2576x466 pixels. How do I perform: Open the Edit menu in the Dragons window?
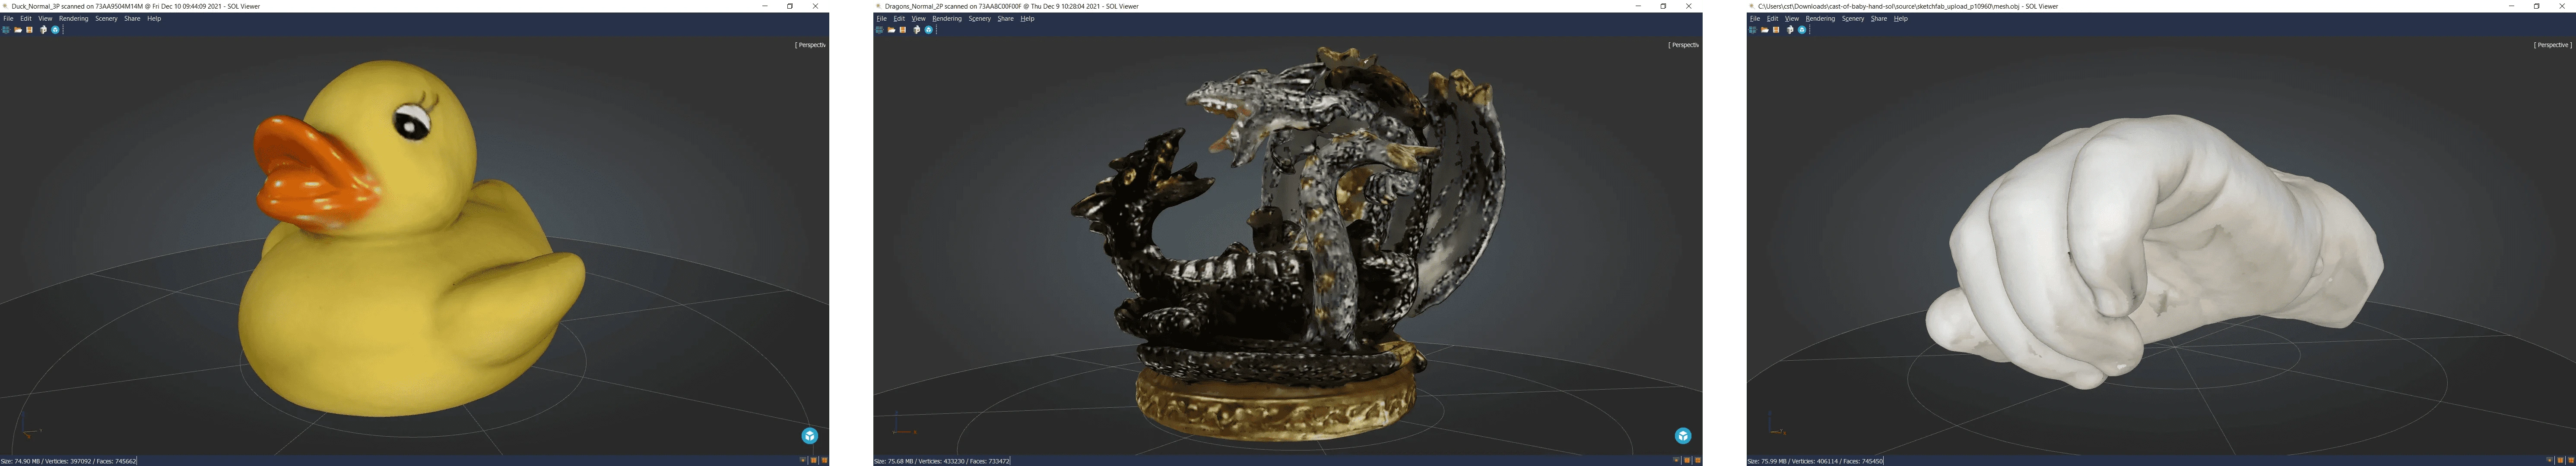(899, 18)
